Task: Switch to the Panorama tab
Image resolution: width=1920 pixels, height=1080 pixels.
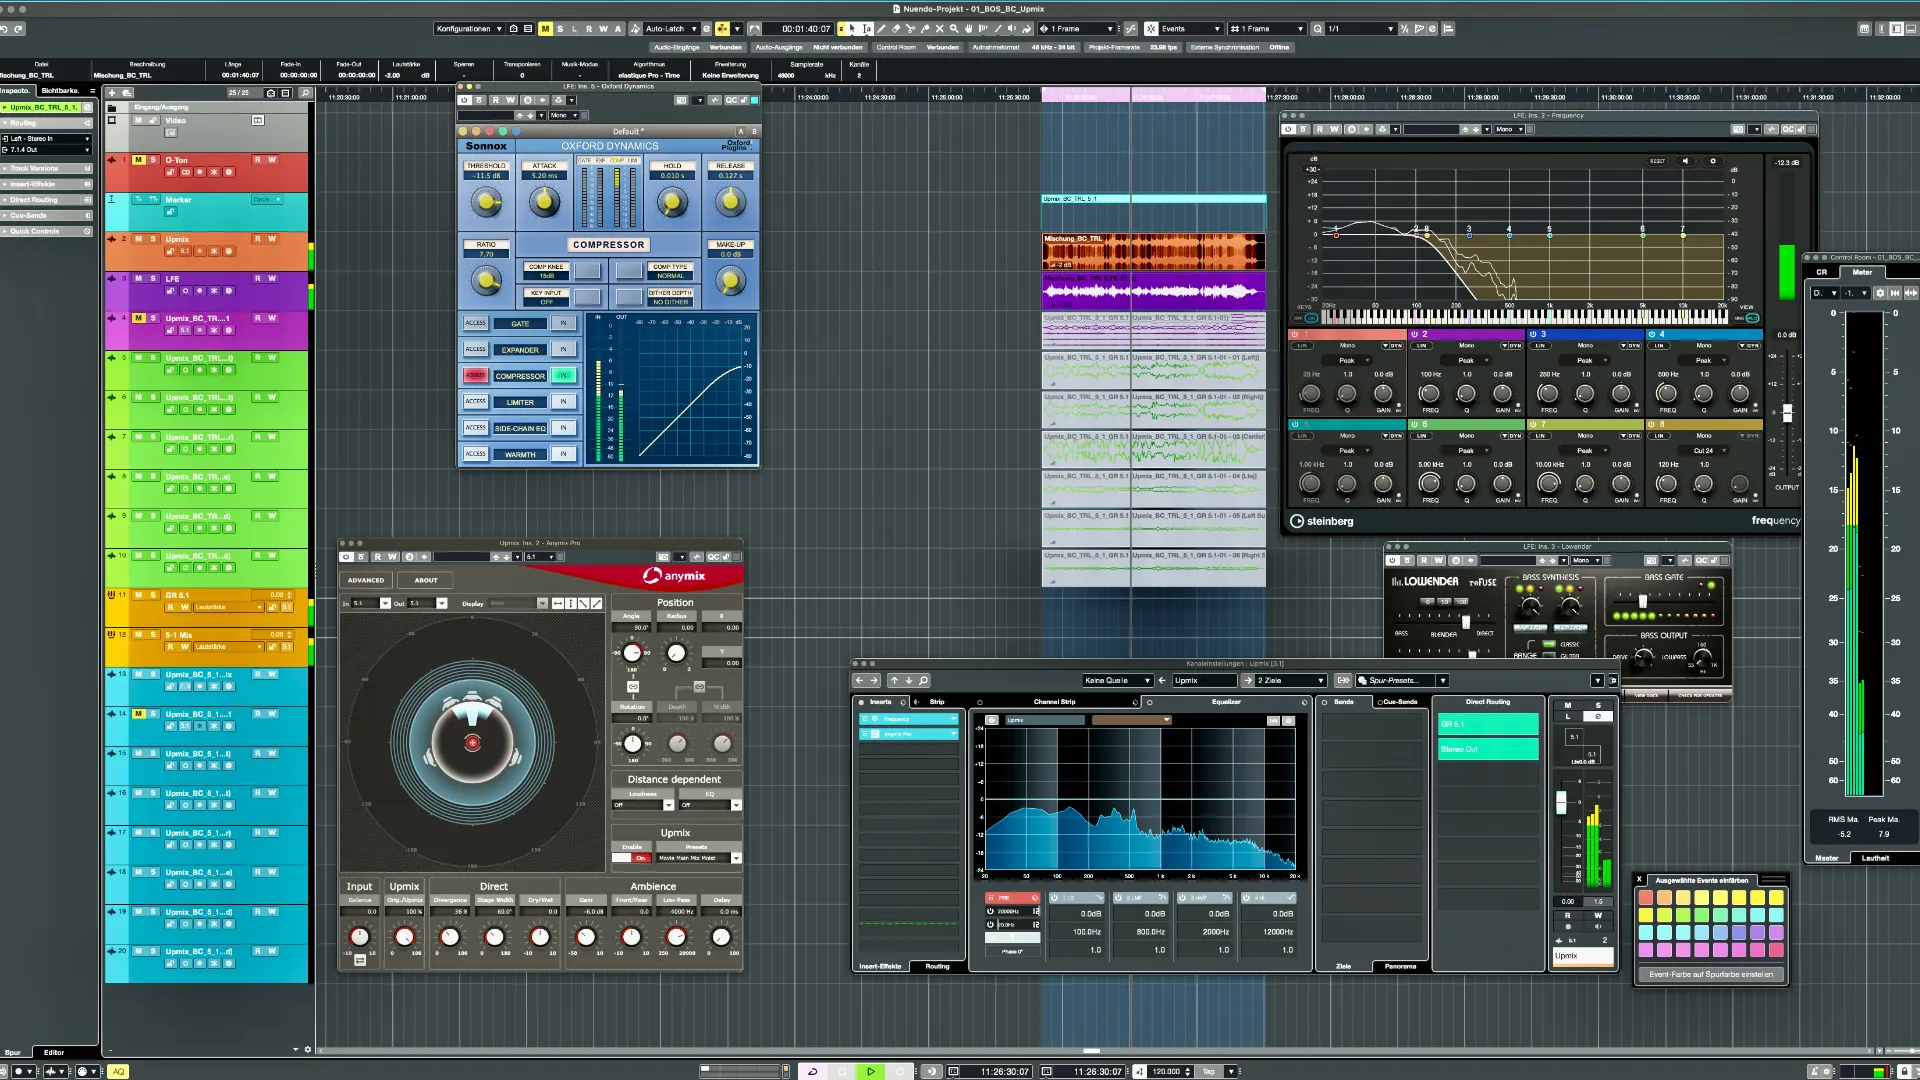Action: (x=1400, y=966)
